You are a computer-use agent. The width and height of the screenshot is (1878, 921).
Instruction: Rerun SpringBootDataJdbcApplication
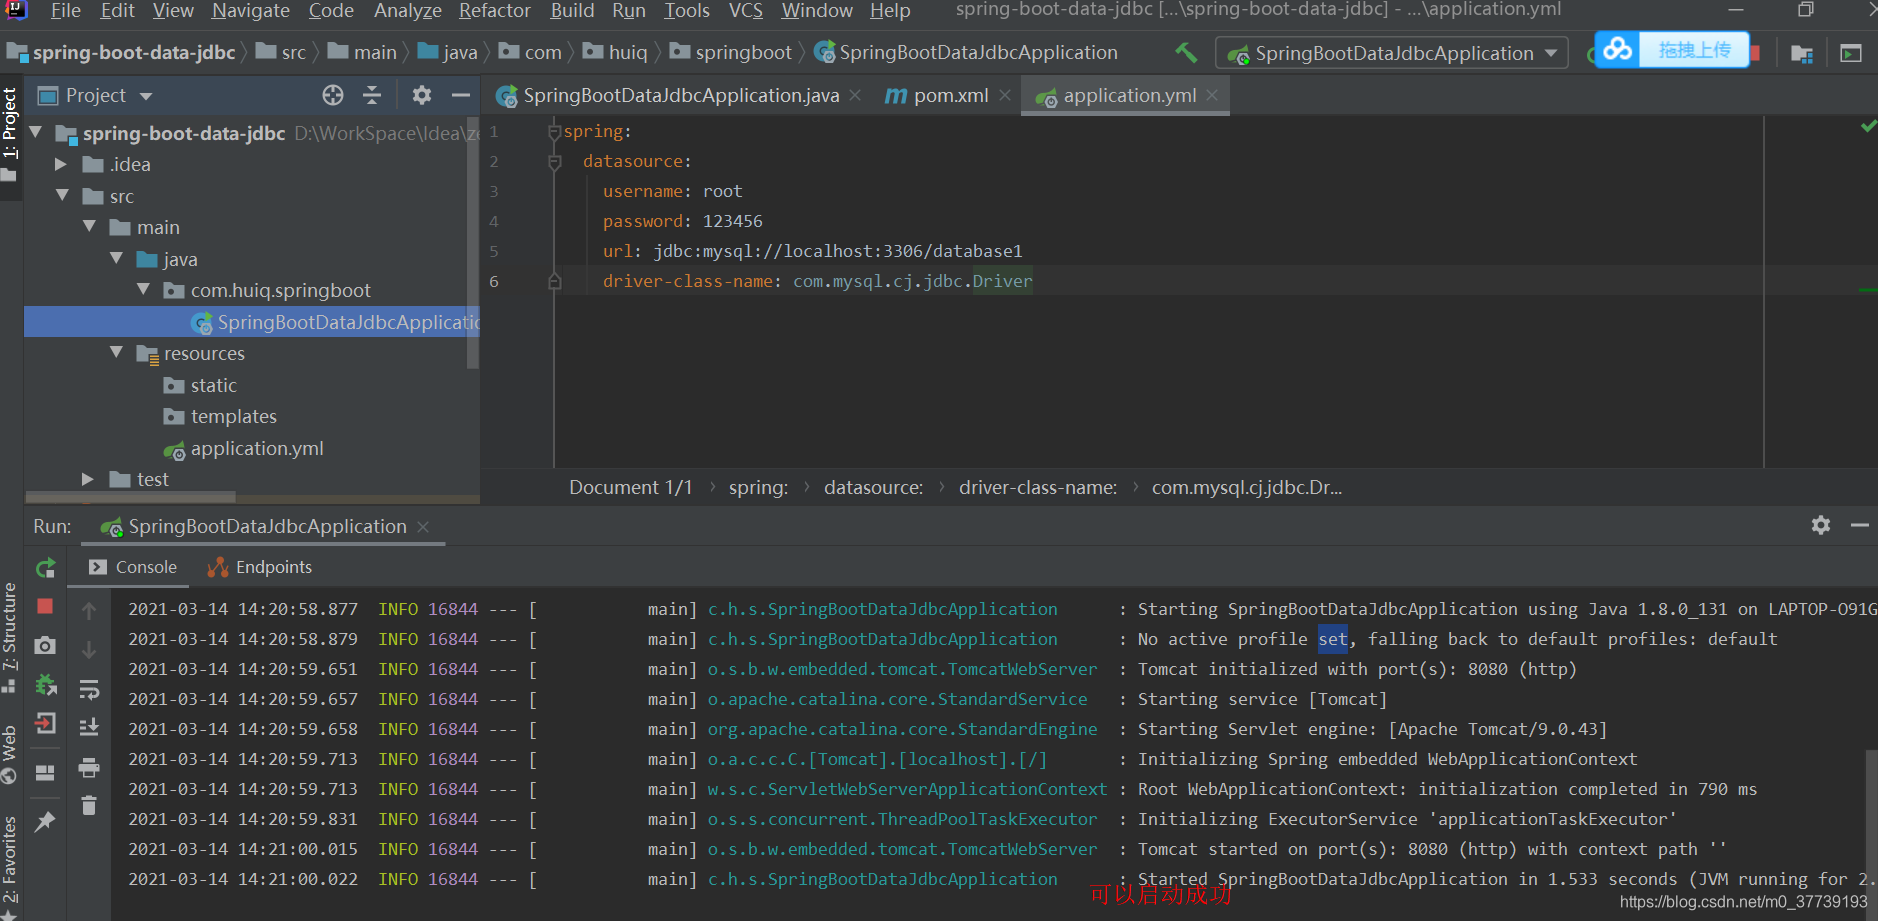46,568
